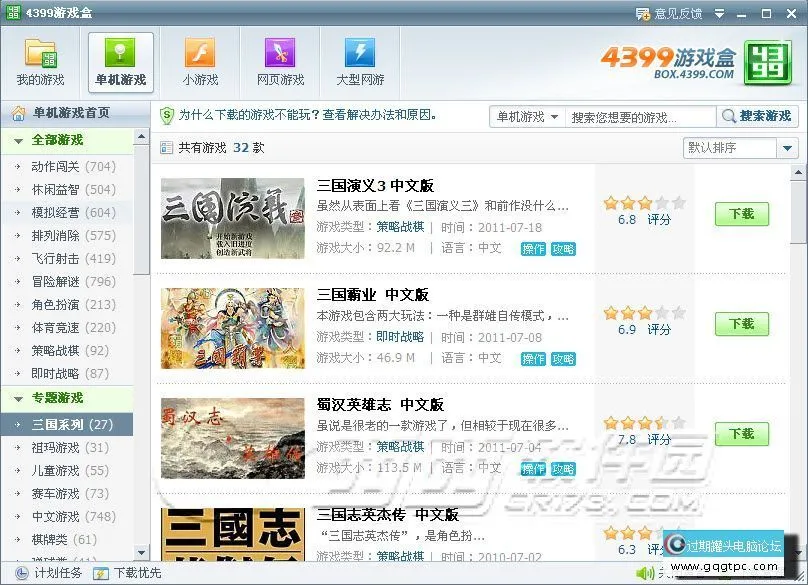Screen dimensions: 808x585
Task: Select 策略战棋 category in sidebar
Action: pyautogui.click(x=56, y=351)
